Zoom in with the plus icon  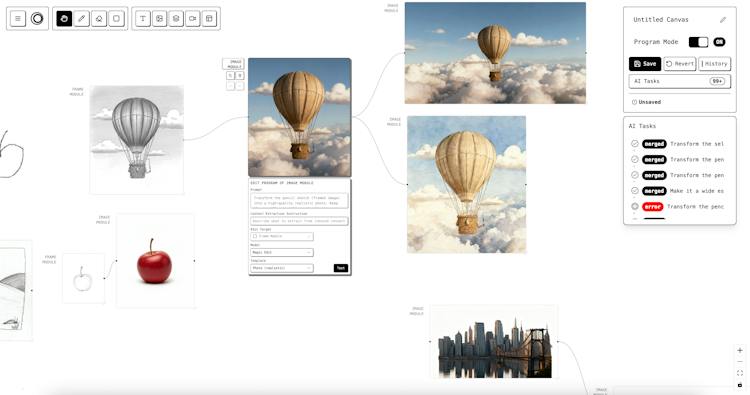(740, 351)
